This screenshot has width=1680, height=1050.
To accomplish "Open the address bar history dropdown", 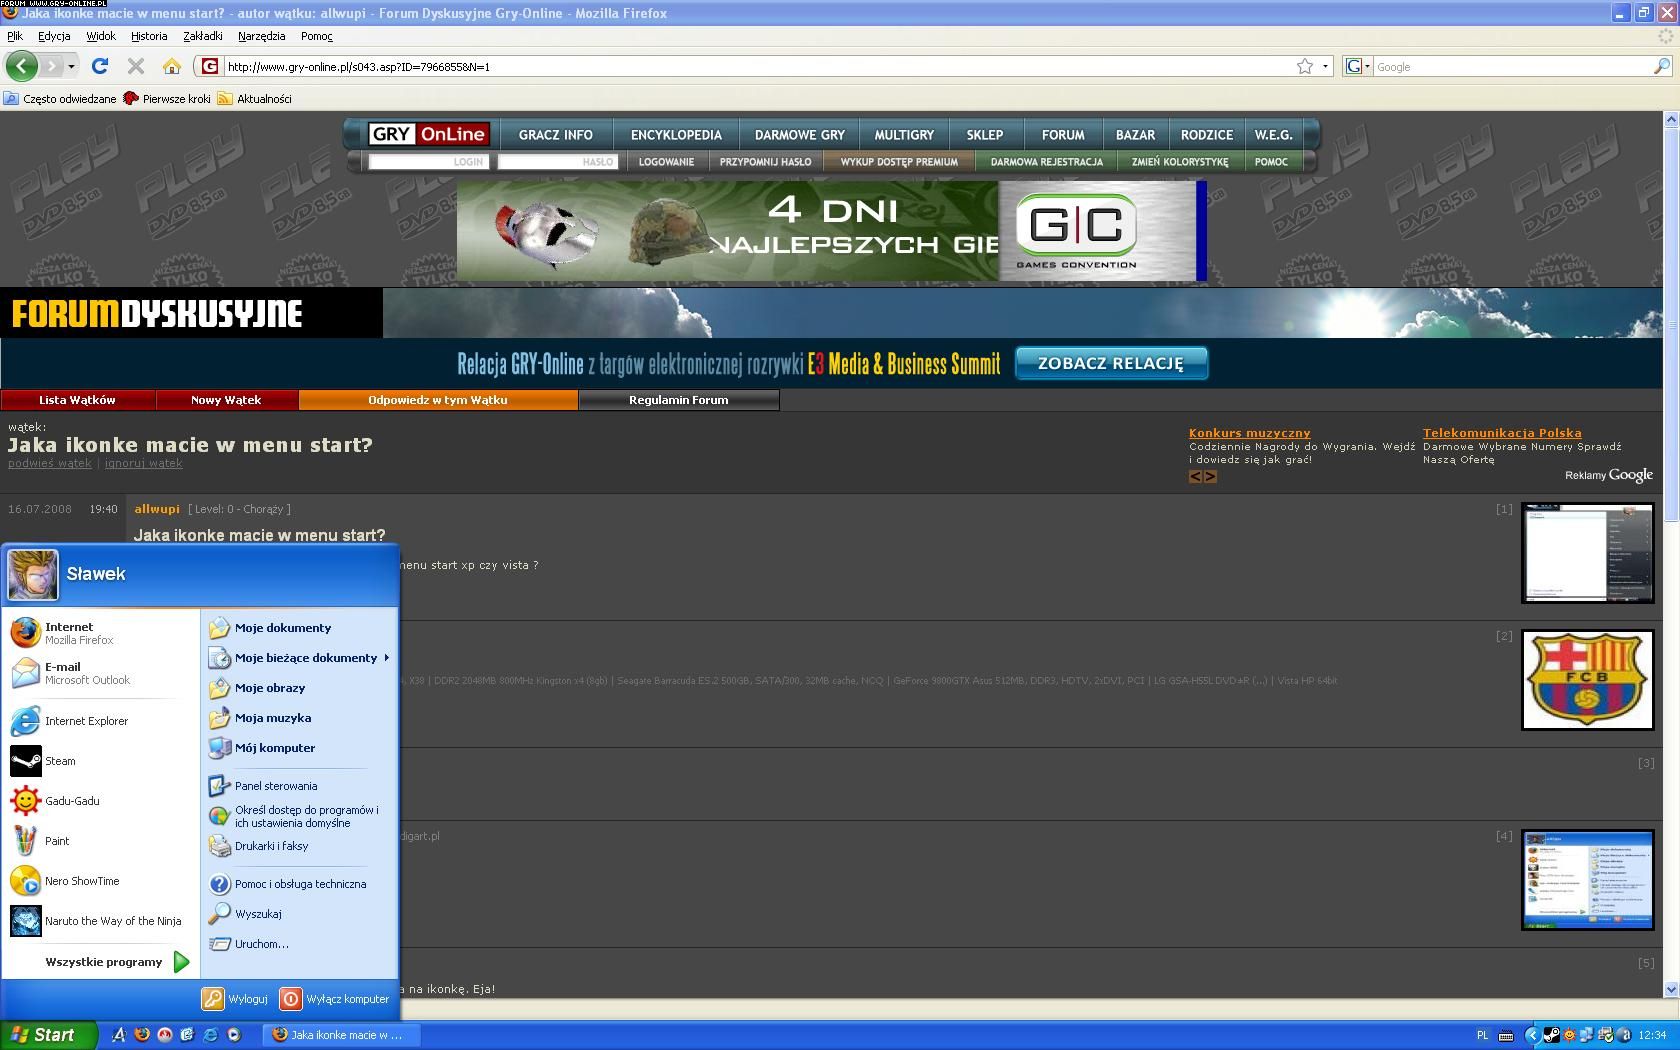I will coord(1326,66).
